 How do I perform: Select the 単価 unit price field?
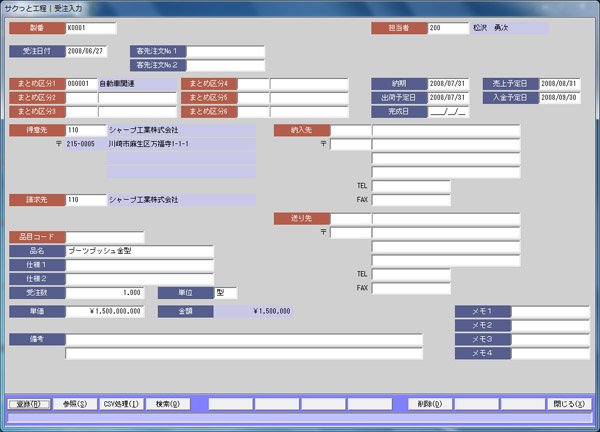point(105,311)
